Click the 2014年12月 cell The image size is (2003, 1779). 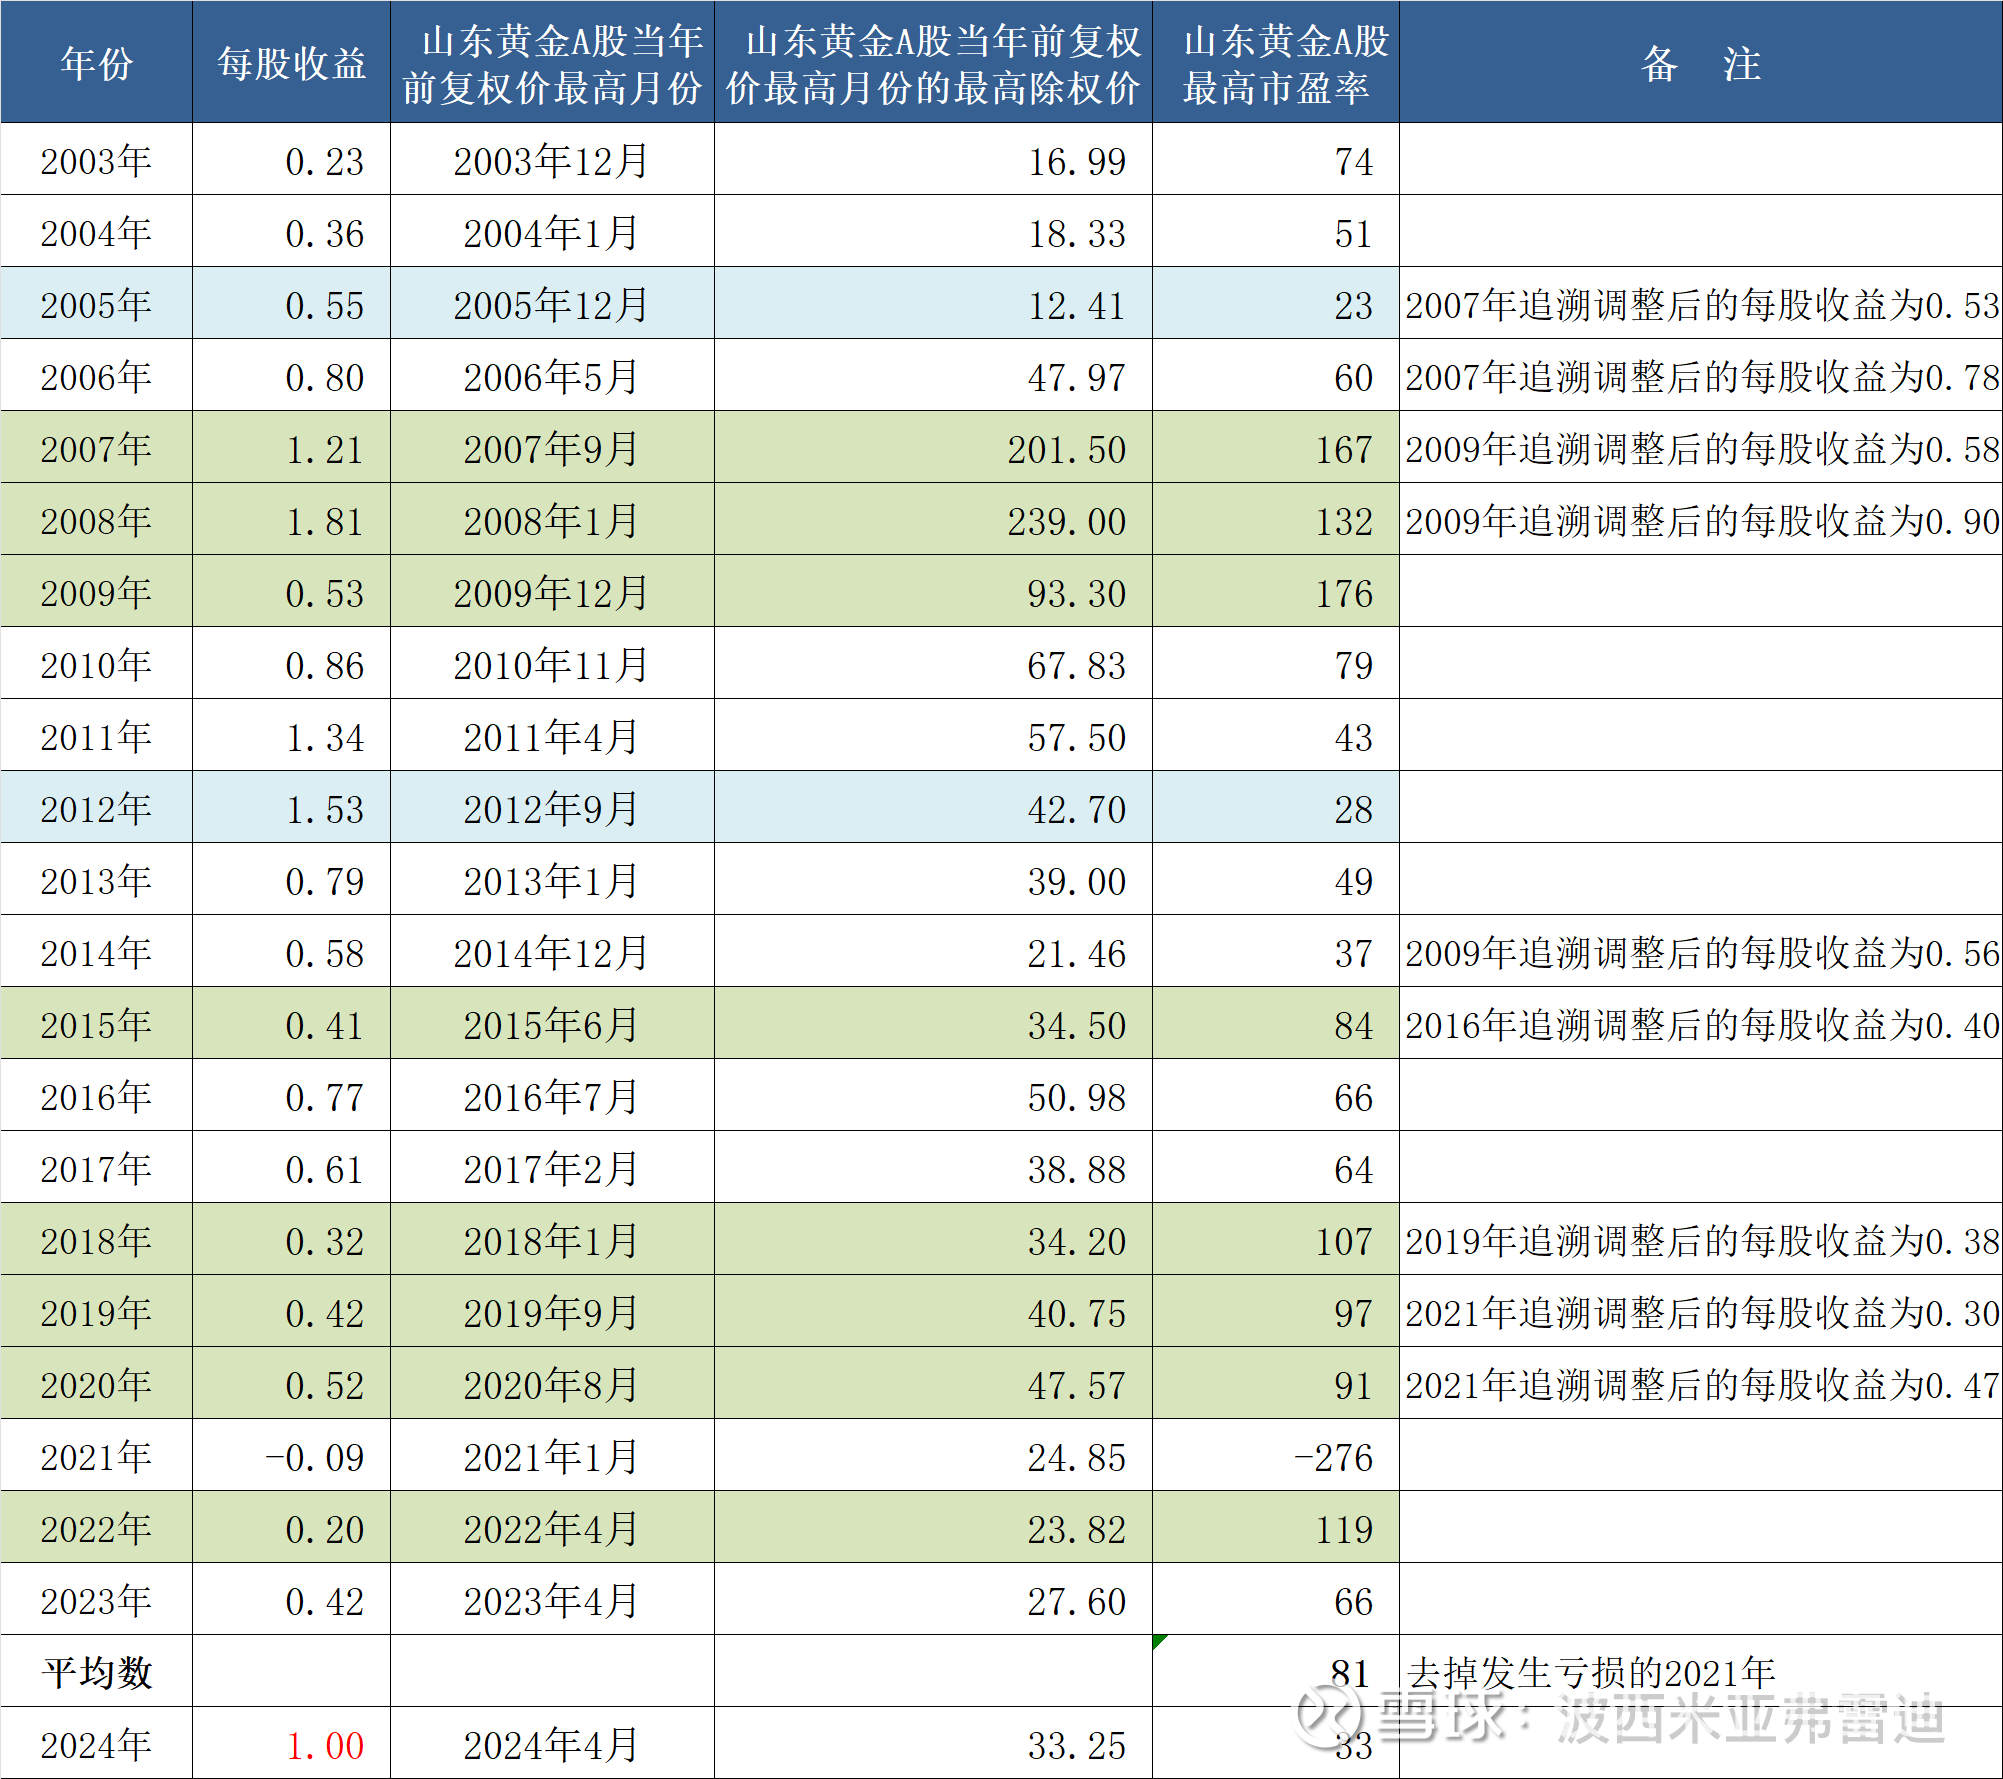point(552,952)
